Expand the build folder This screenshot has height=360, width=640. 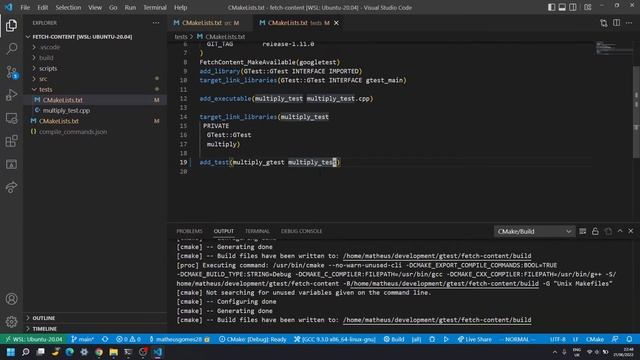pos(46,58)
